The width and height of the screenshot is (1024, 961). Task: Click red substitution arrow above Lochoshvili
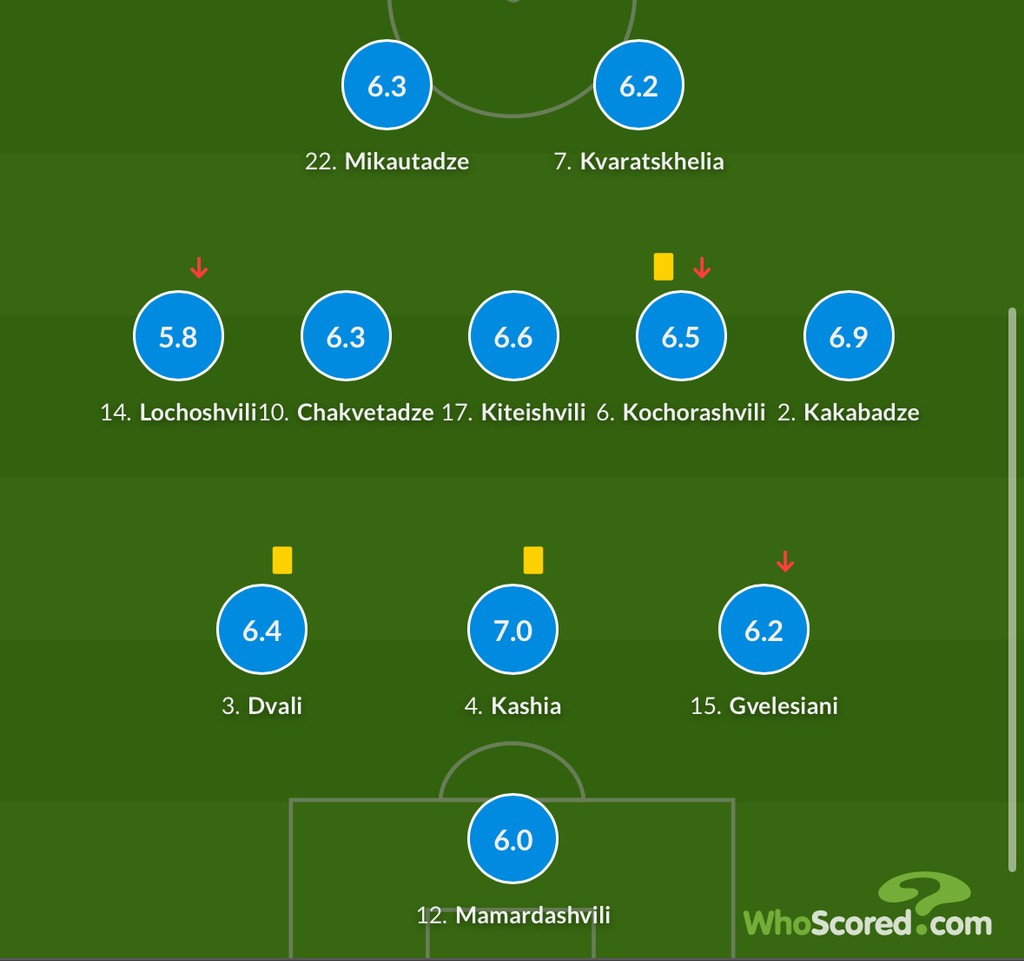(x=199, y=267)
